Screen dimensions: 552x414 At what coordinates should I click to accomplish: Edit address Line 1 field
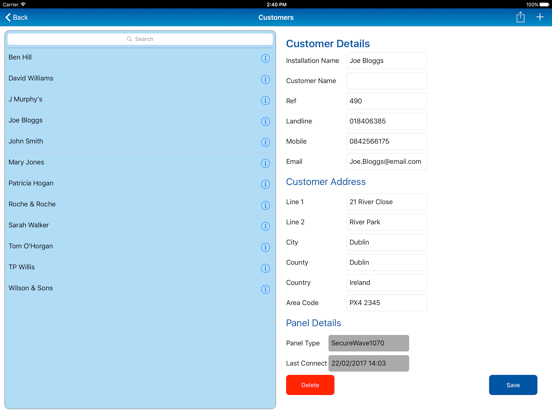[387, 202]
